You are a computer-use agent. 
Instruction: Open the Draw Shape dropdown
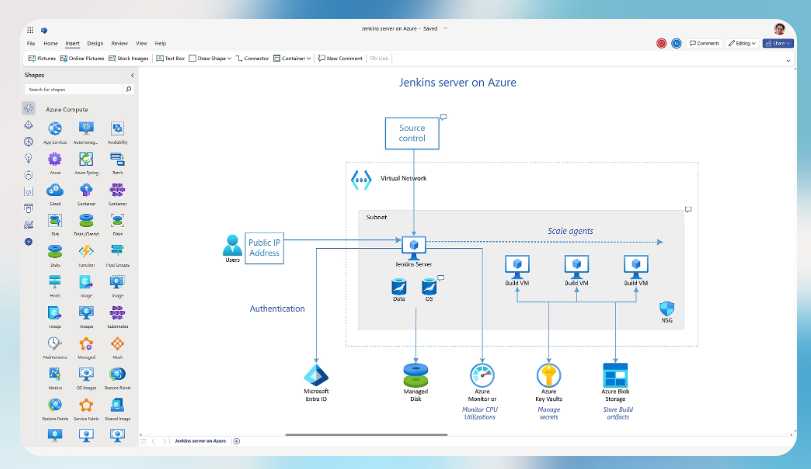tap(210, 58)
